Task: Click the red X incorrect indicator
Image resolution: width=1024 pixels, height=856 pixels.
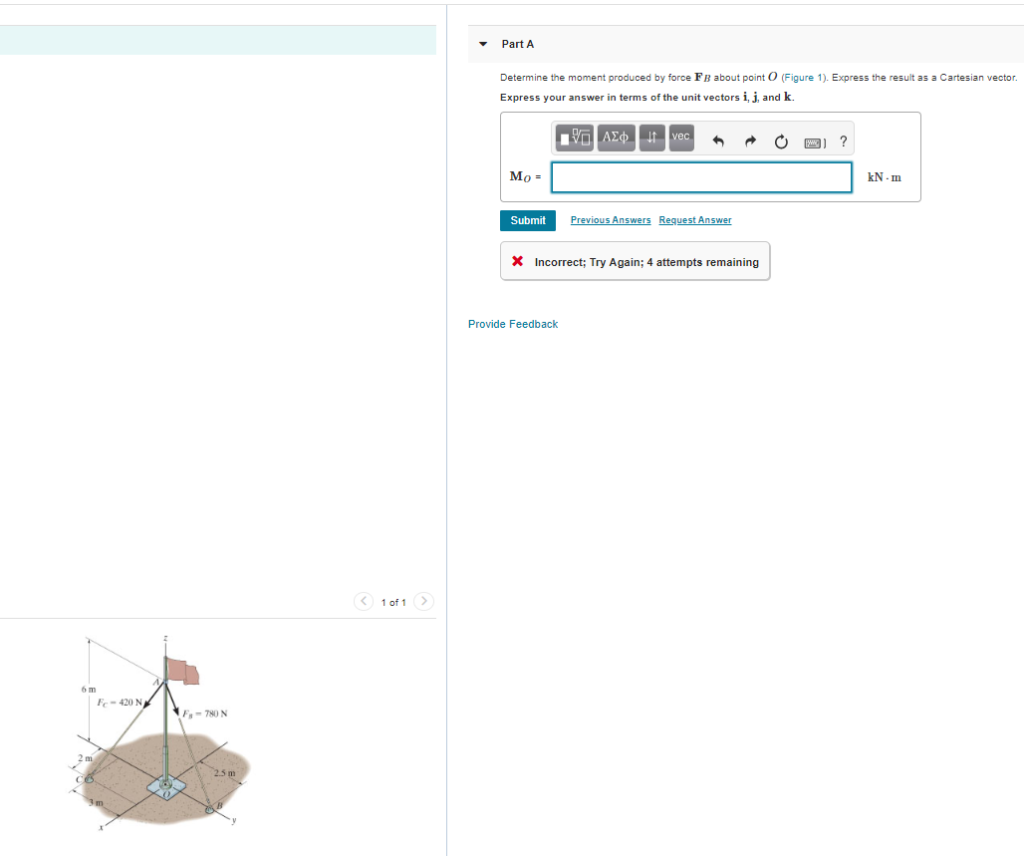Action: click(x=516, y=260)
